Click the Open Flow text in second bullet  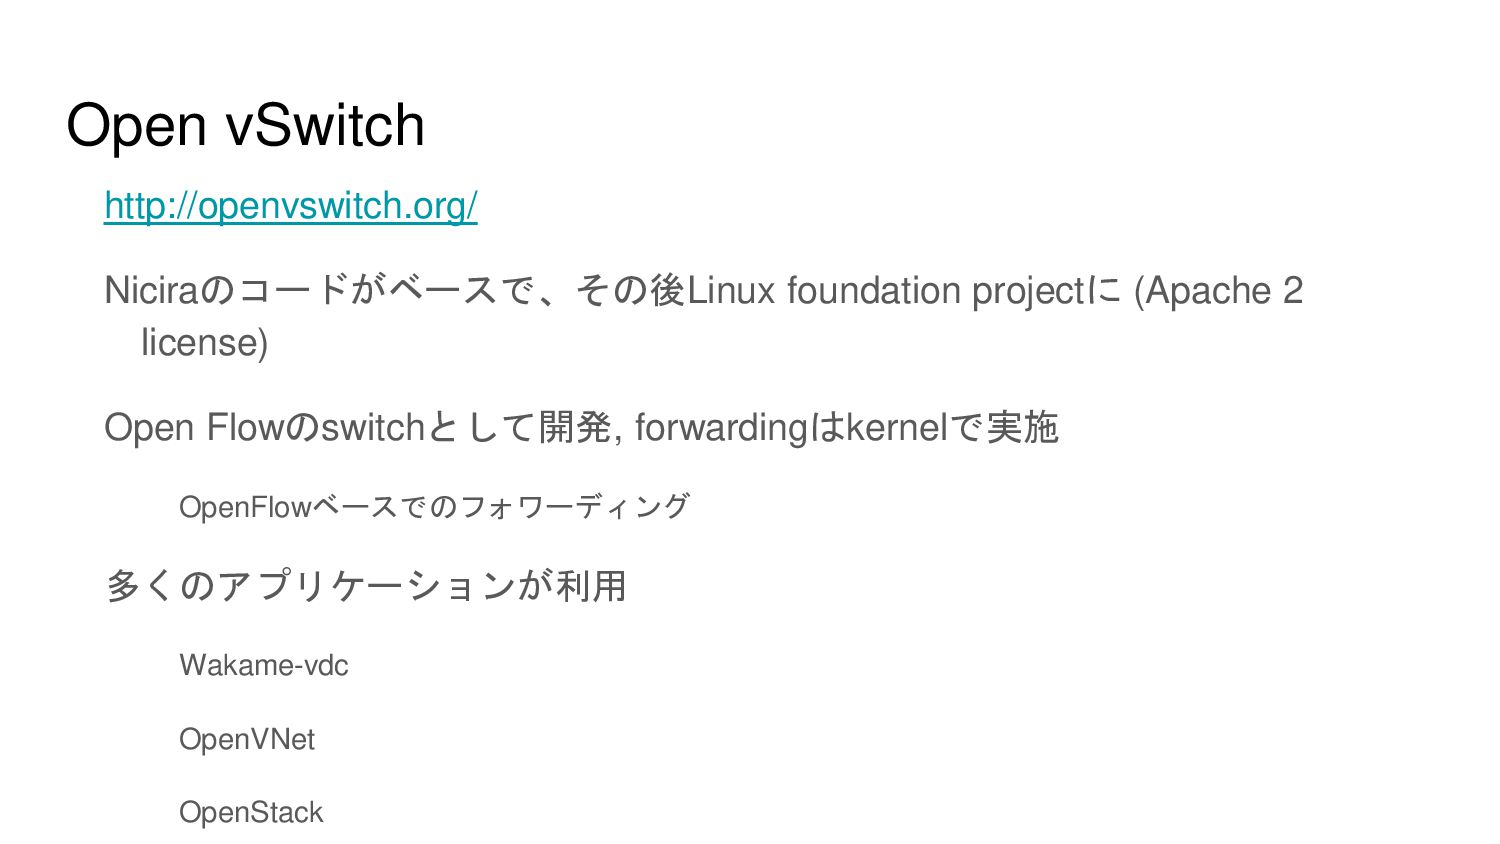coord(194,428)
